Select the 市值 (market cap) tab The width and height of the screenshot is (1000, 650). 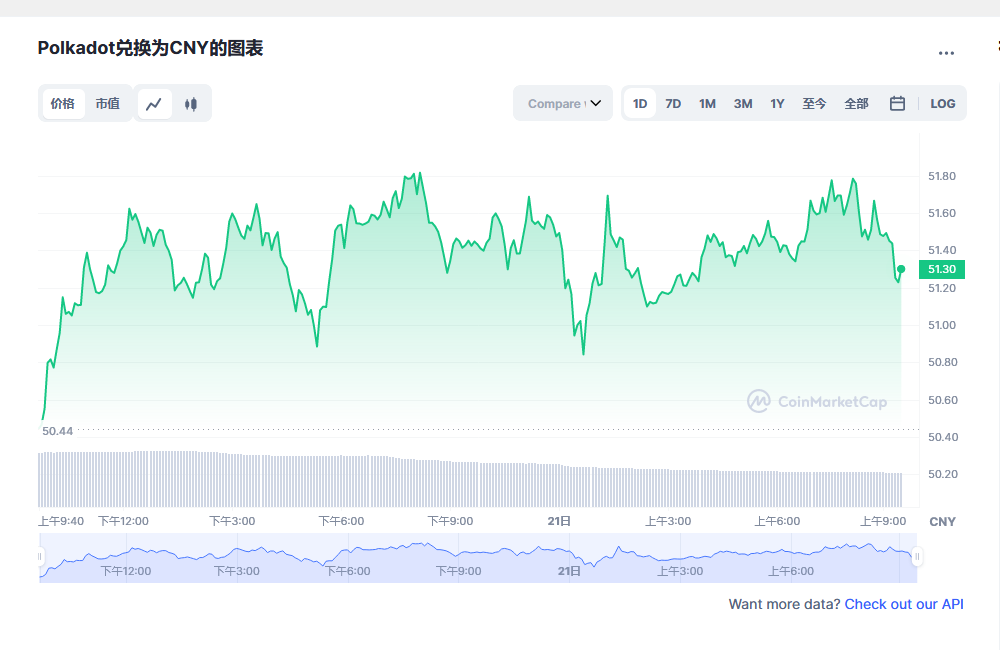[x=108, y=103]
